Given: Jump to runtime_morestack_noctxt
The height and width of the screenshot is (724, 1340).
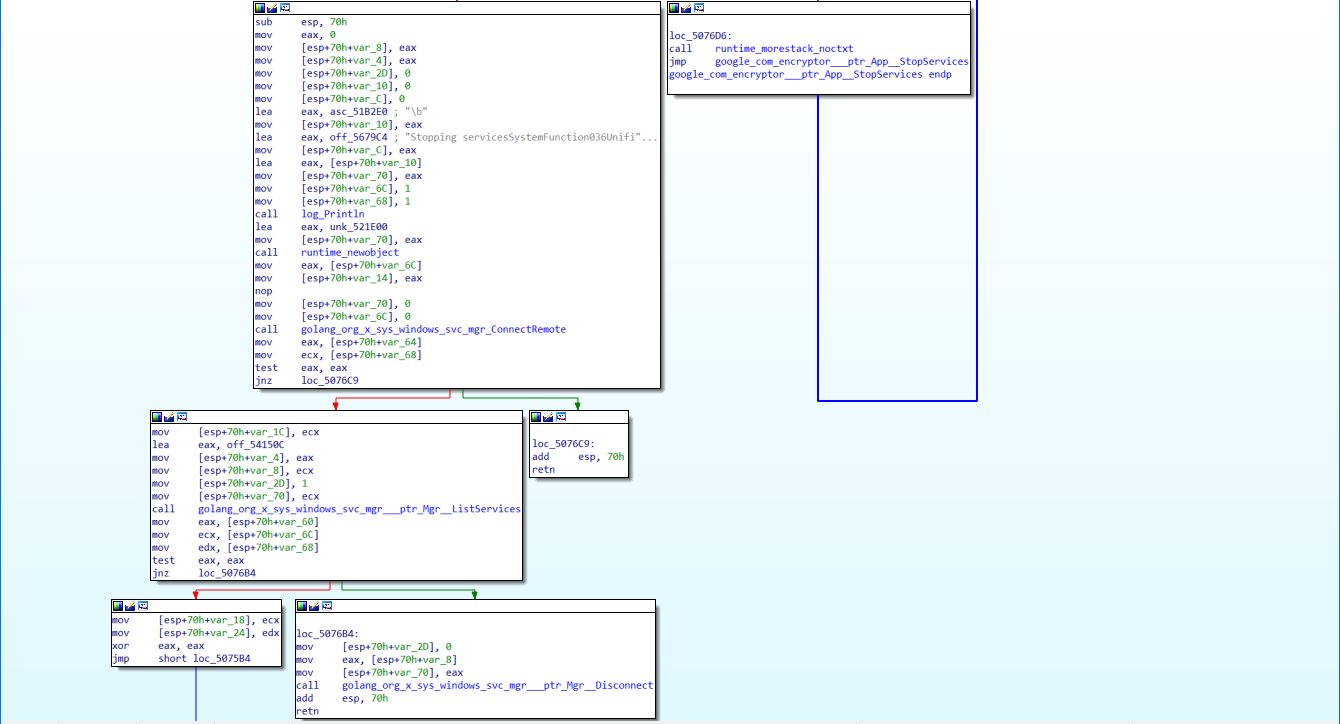Looking at the screenshot, I should tap(784, 49).
